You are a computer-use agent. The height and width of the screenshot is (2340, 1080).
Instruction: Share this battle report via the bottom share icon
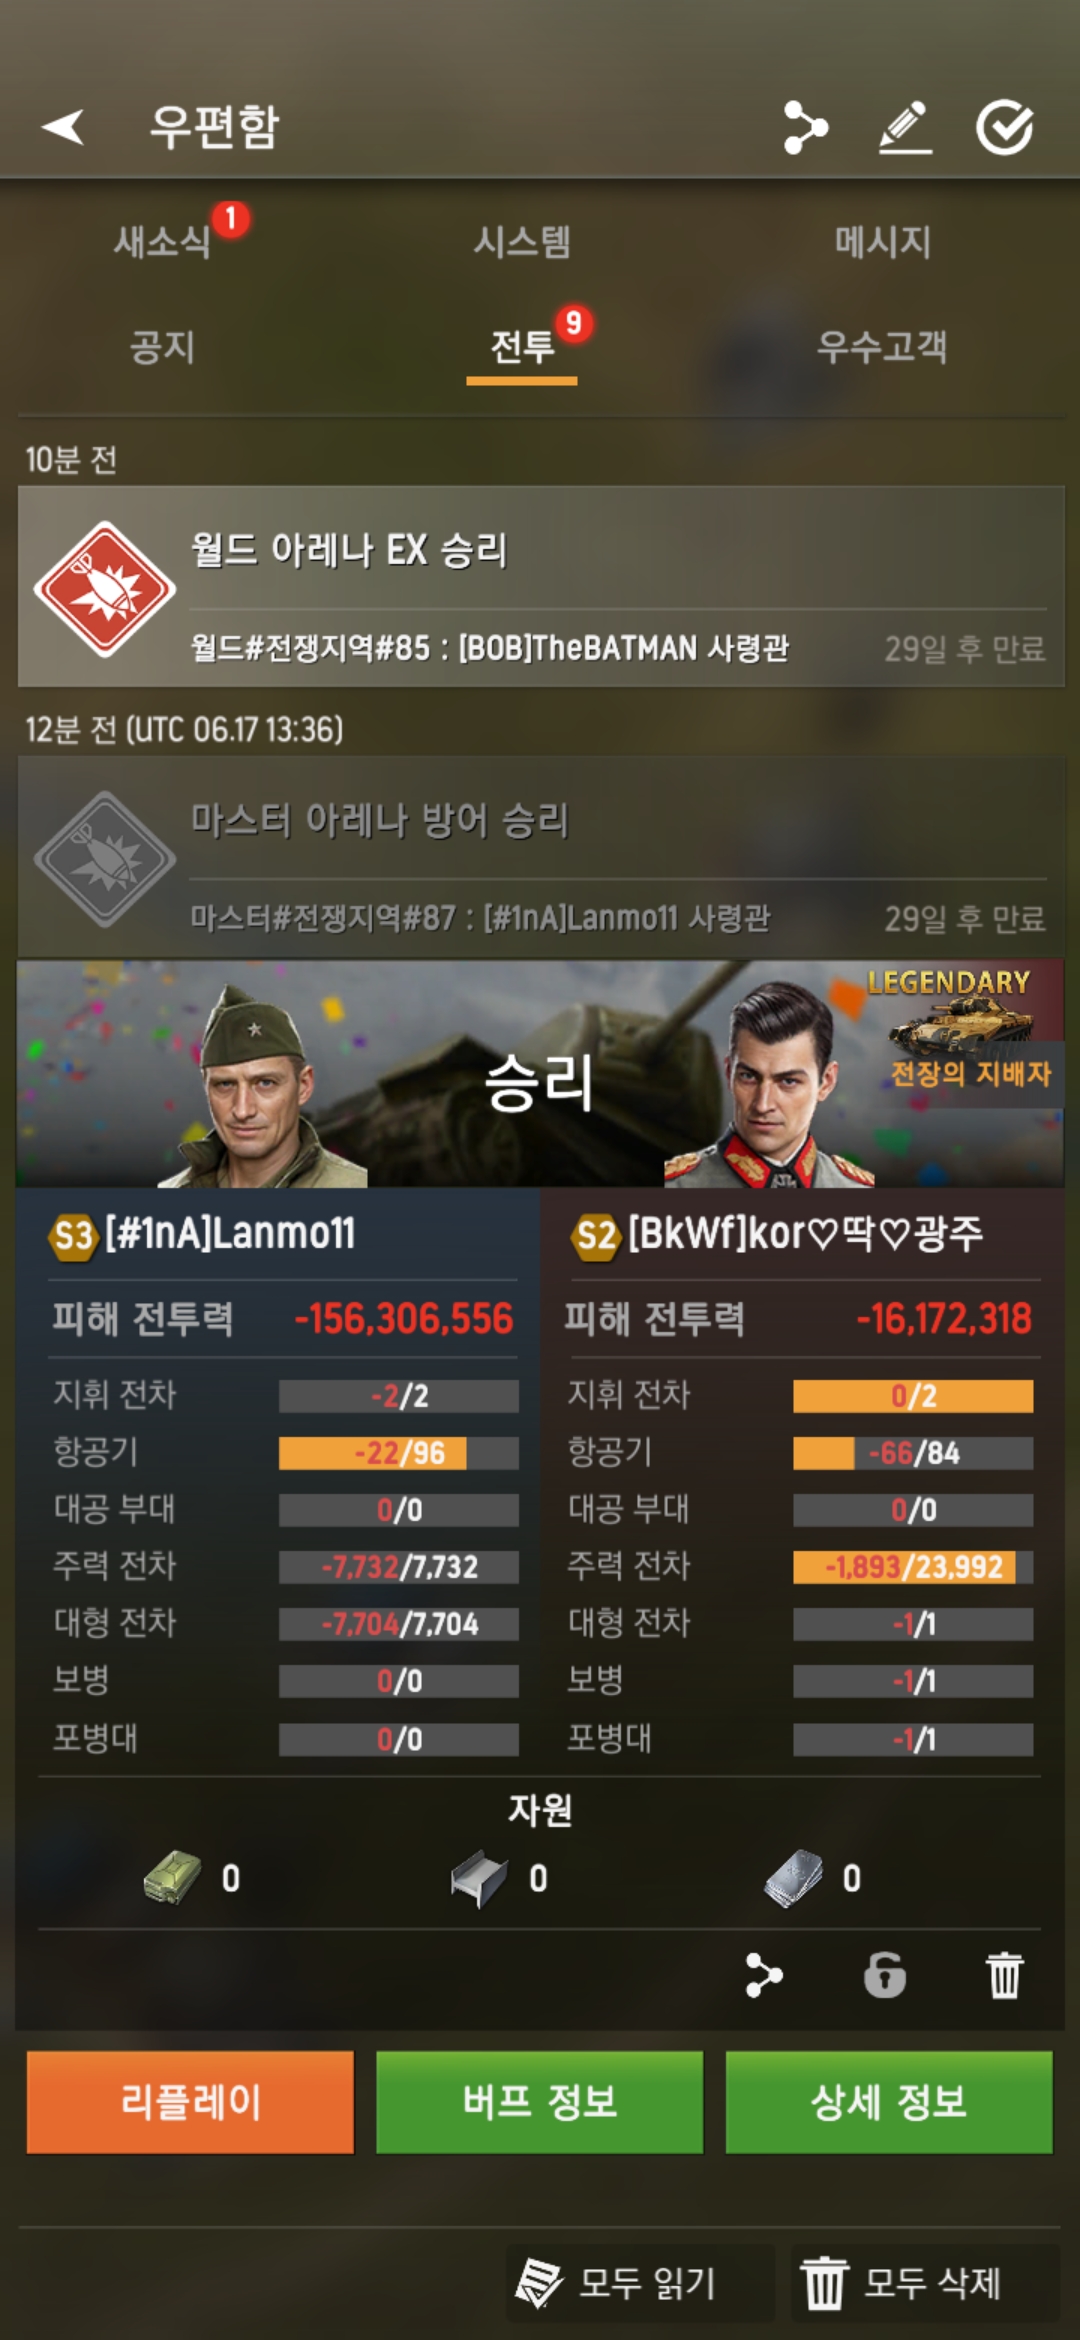[x=764, y=1975]
